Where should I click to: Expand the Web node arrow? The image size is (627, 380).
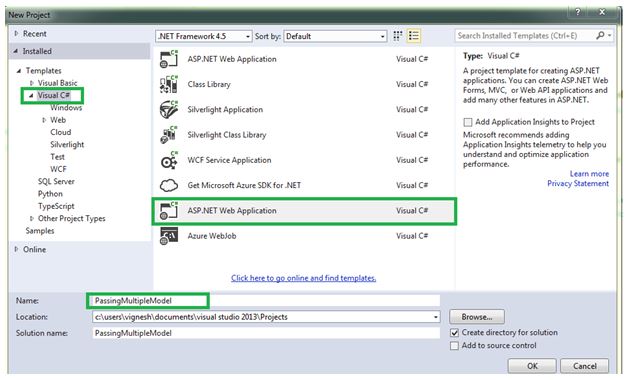44,120
